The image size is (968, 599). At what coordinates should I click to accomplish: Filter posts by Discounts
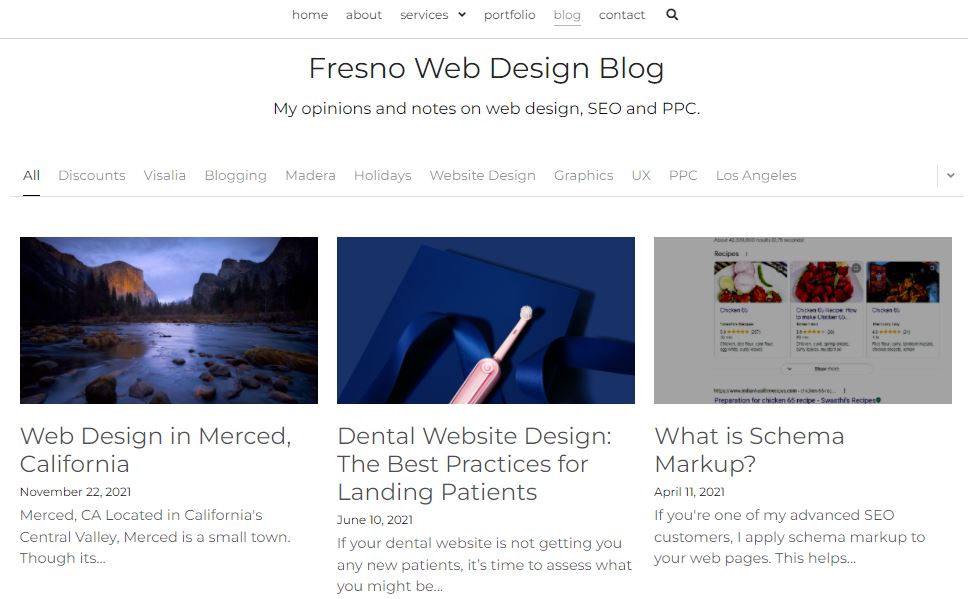pos(91,175)
